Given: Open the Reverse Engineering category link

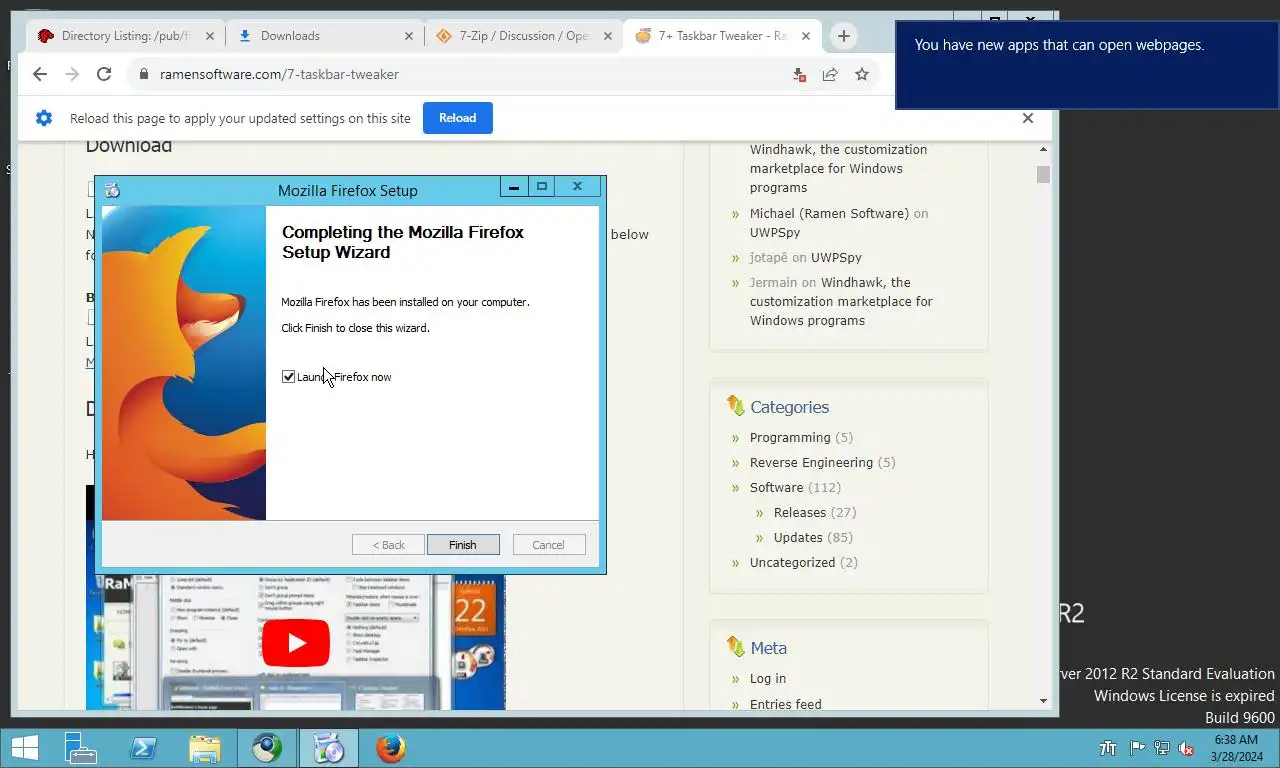Looking at the screenshot, I should 811,462.
